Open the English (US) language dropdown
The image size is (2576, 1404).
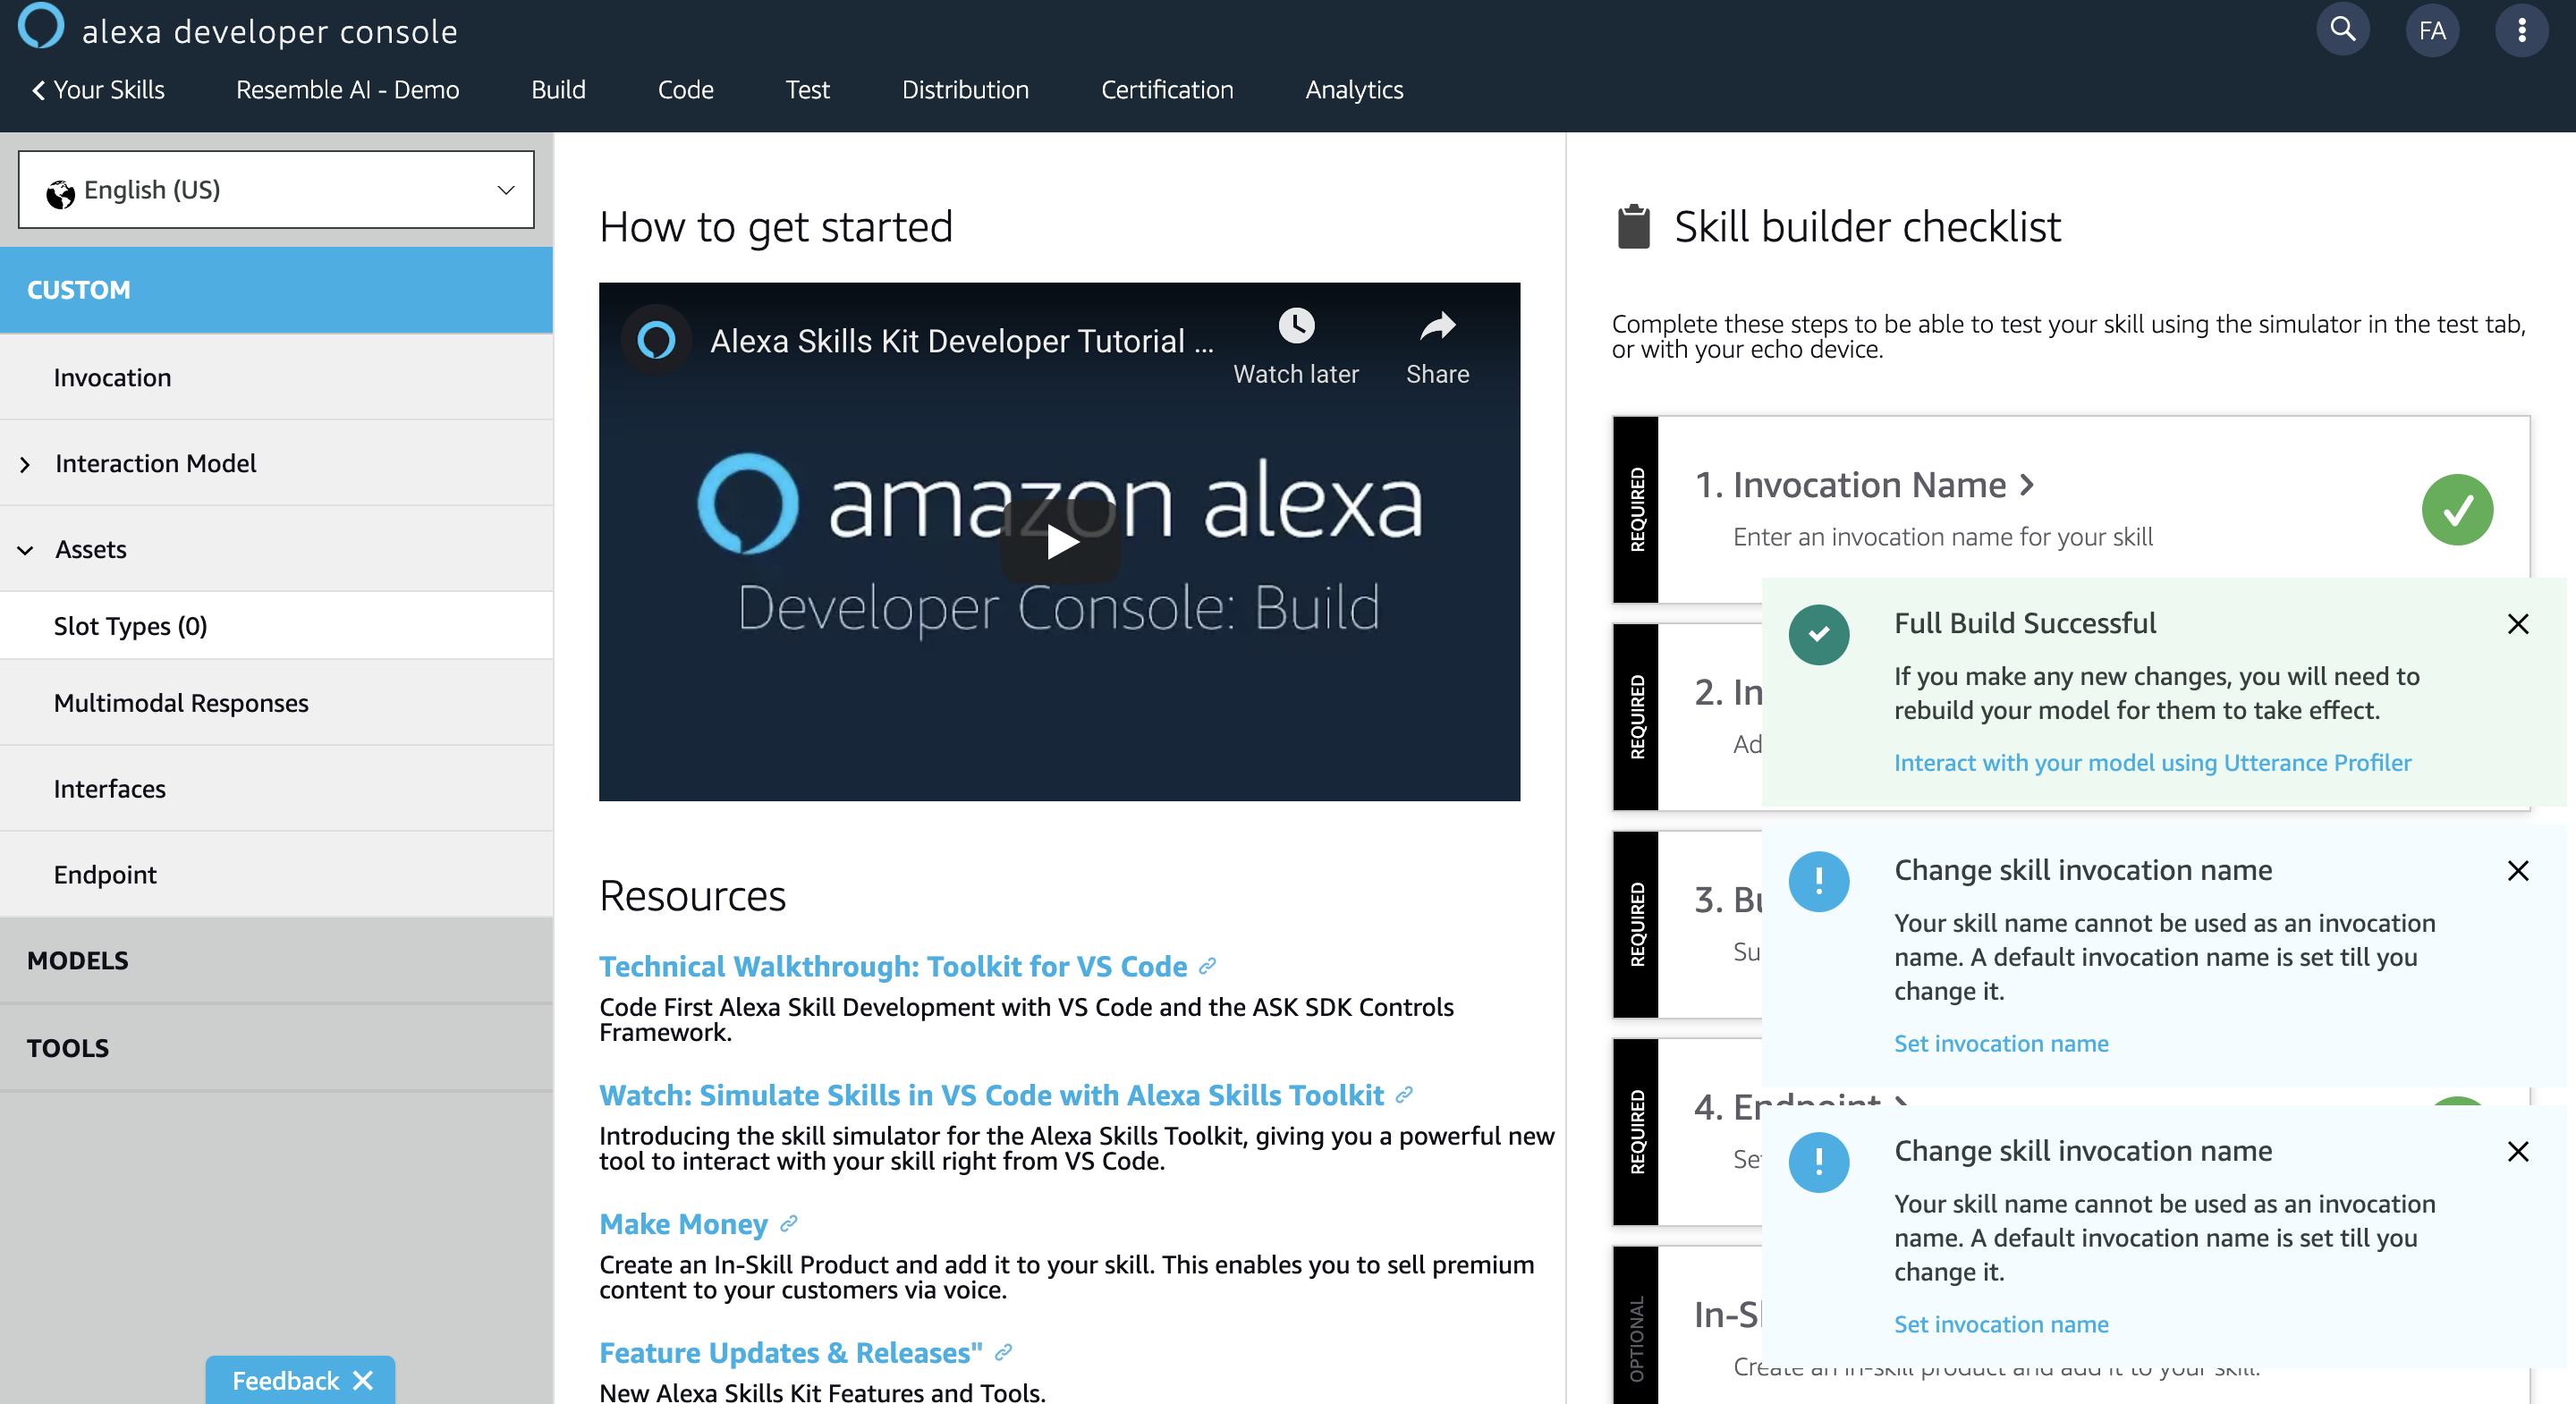click(276, 189)
